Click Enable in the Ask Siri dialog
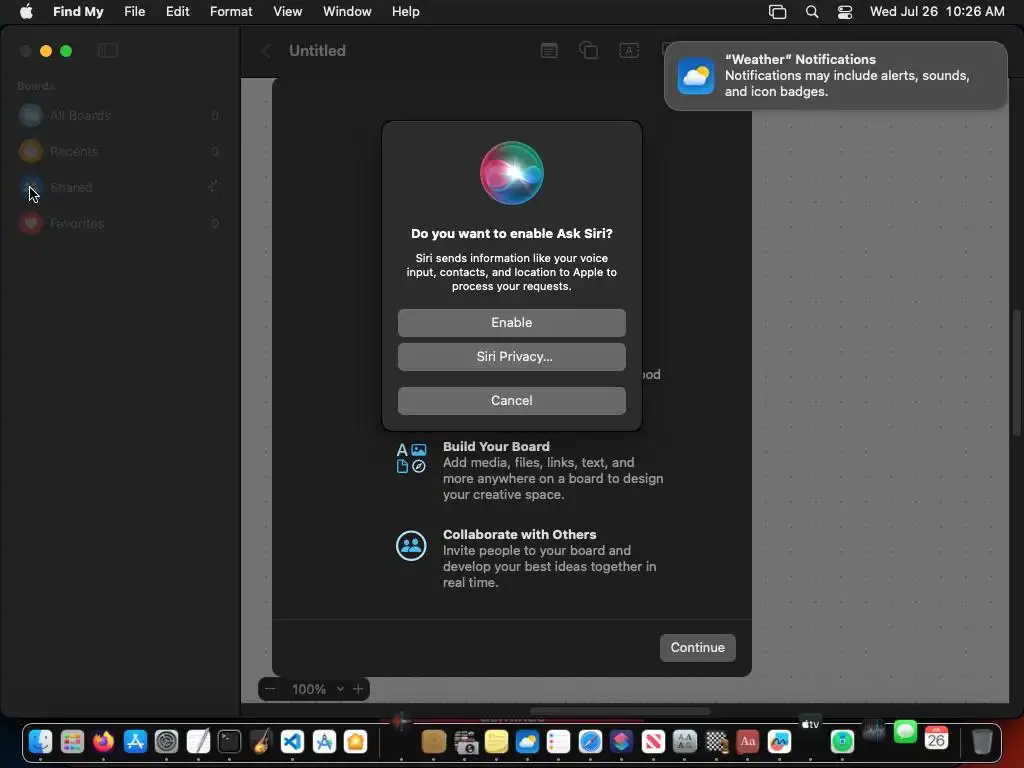The width and height of the screenshot is (1024, 768). click(511, 323)
